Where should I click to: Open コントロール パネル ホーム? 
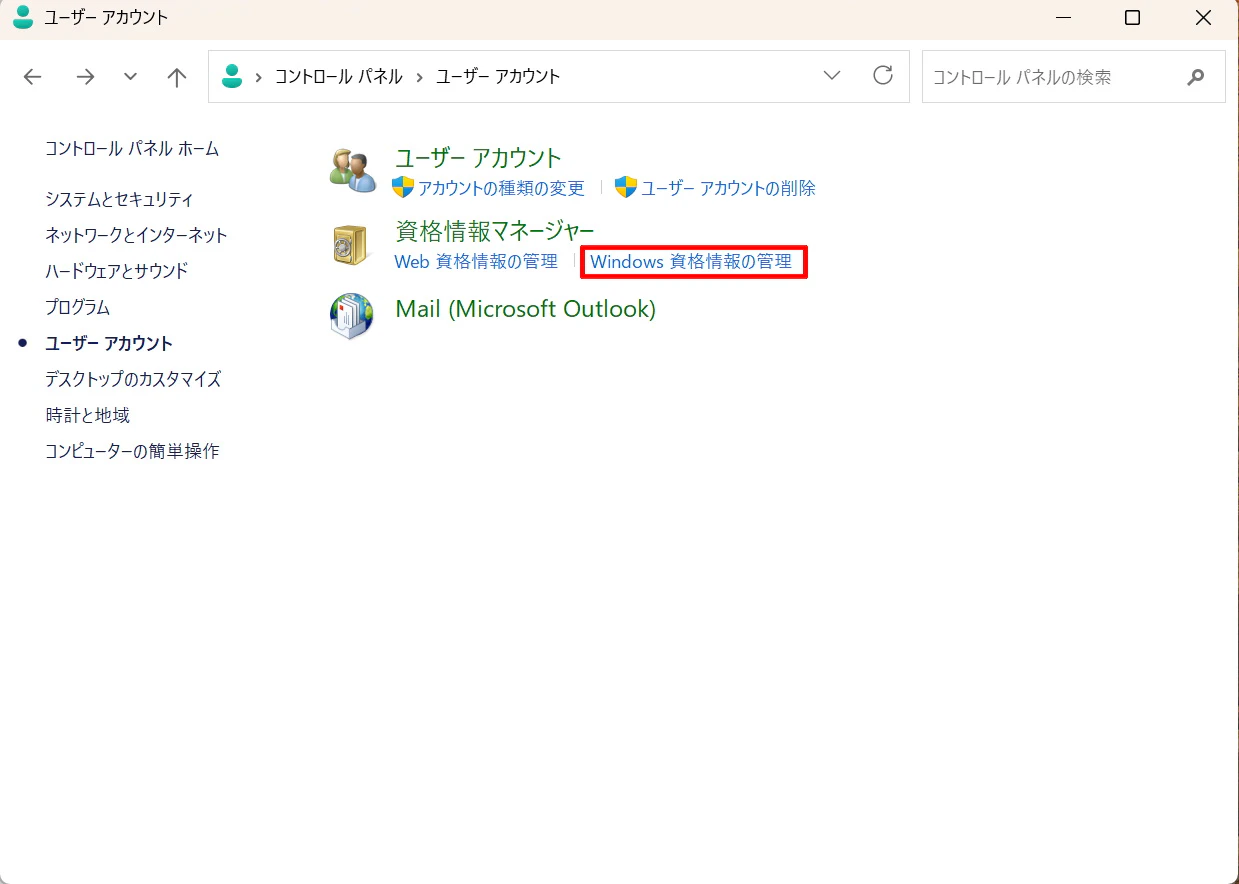pos(132,149)
